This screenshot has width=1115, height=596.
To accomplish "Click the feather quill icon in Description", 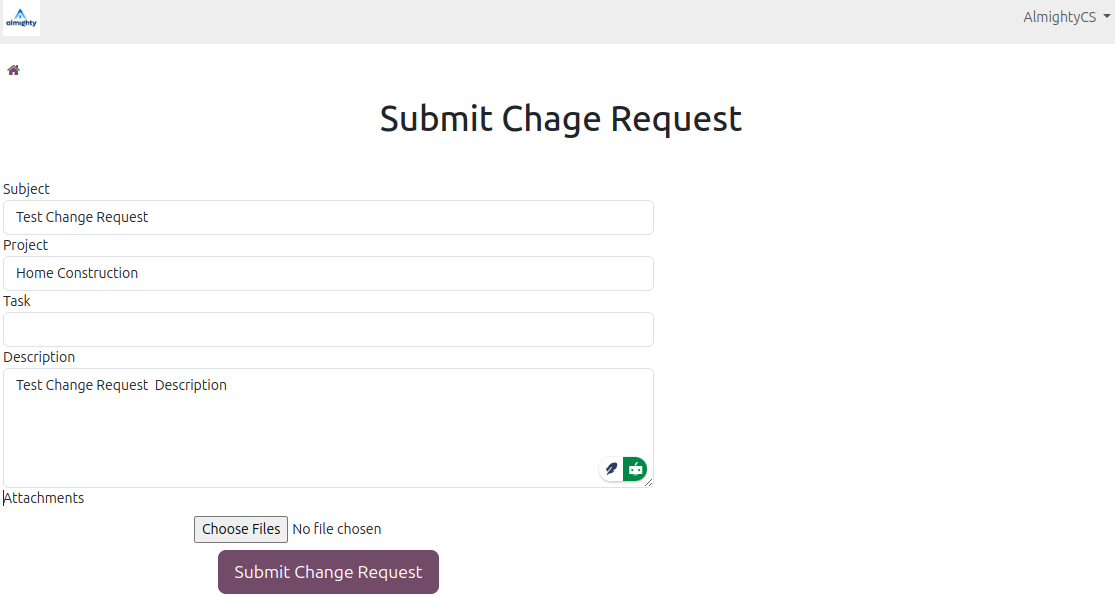I will [x=611, y=468].
